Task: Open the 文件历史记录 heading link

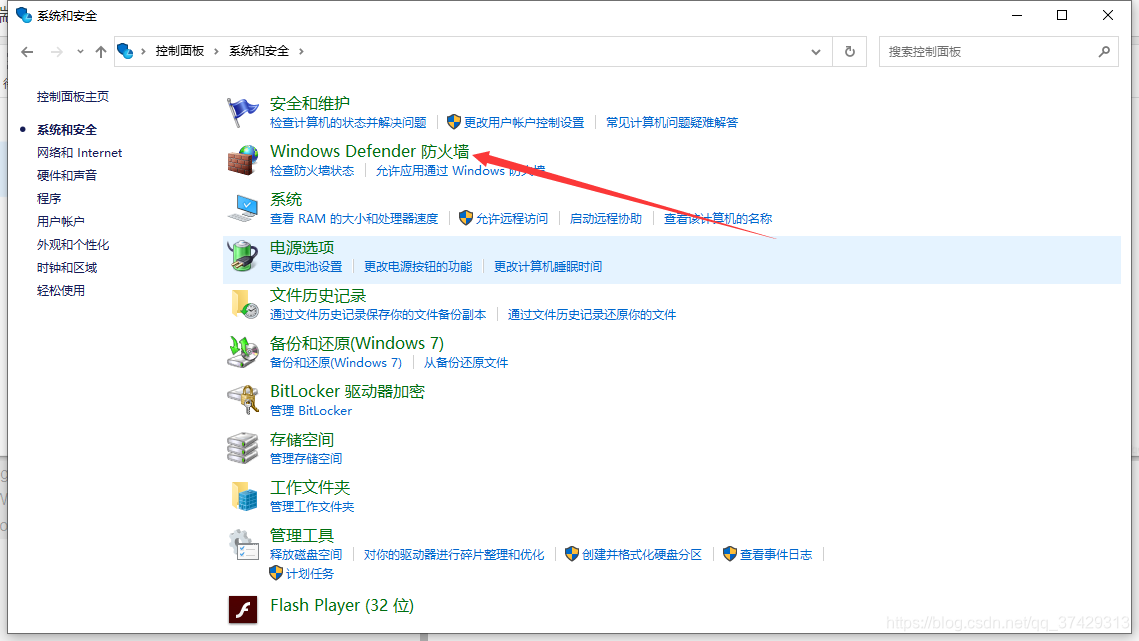Action: tap(317, 295)
